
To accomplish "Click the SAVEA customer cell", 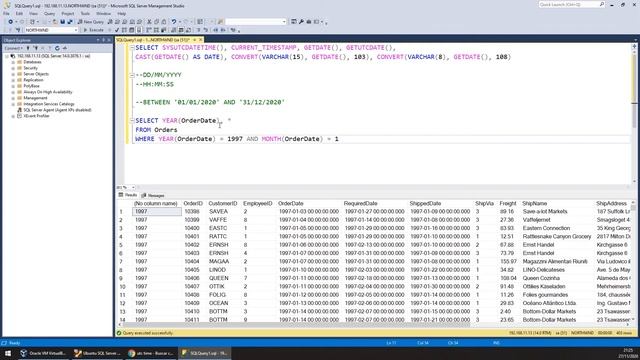I will pos(219,211).
